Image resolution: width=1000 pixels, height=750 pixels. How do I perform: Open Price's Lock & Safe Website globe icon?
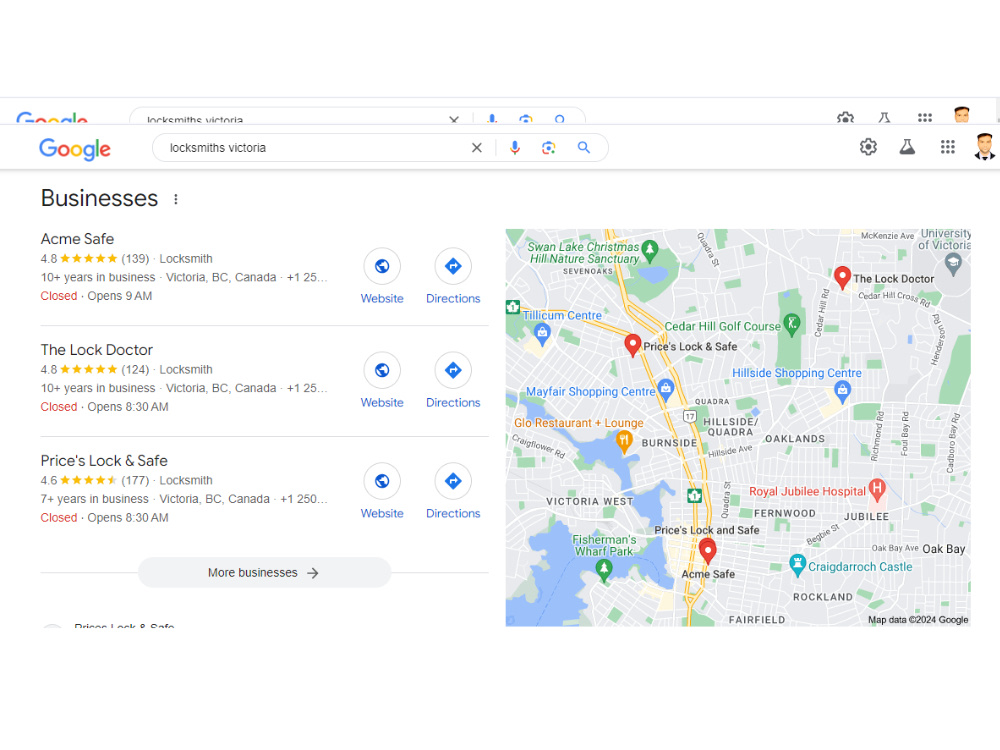click(382, 481)
